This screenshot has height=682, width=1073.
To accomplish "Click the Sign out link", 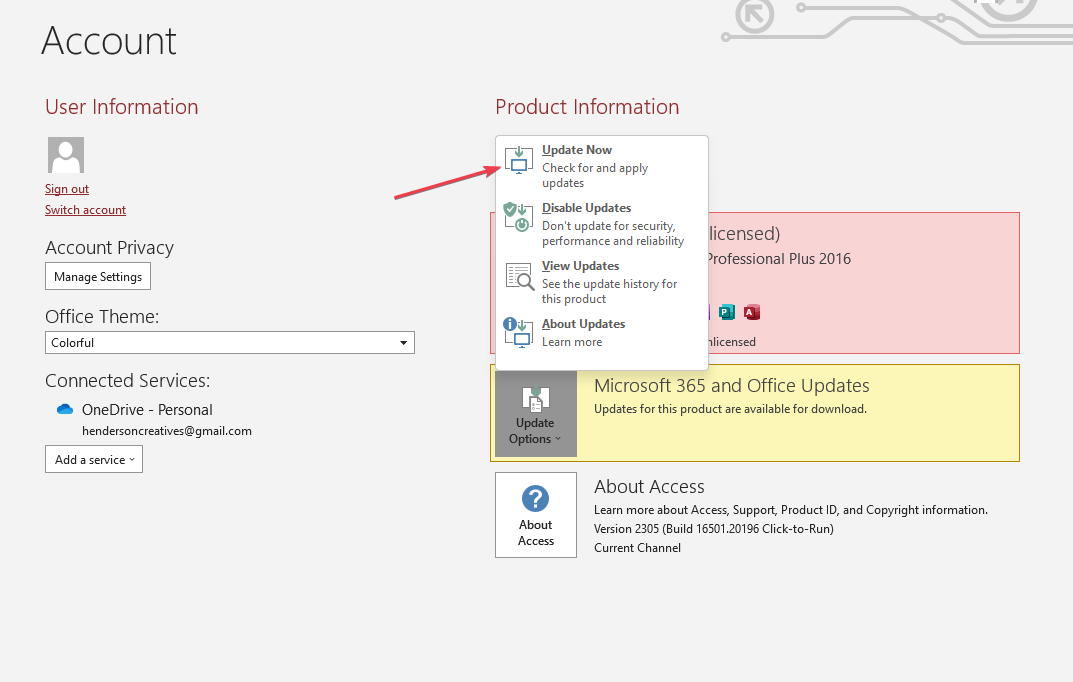I will coord(67,189).
